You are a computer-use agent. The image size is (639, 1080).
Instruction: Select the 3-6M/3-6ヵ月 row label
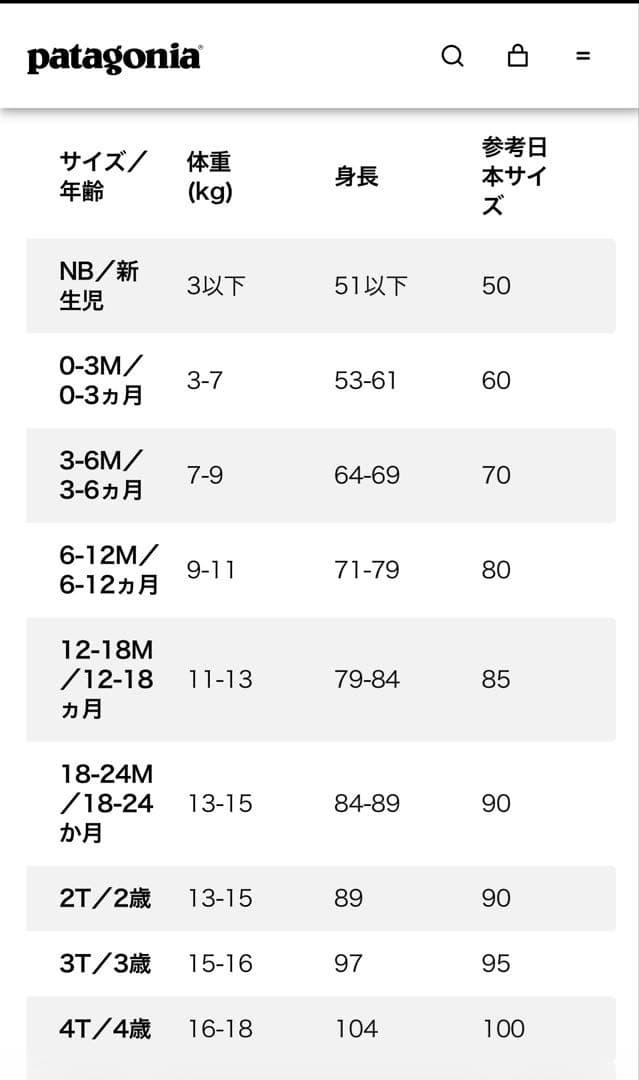101,475
